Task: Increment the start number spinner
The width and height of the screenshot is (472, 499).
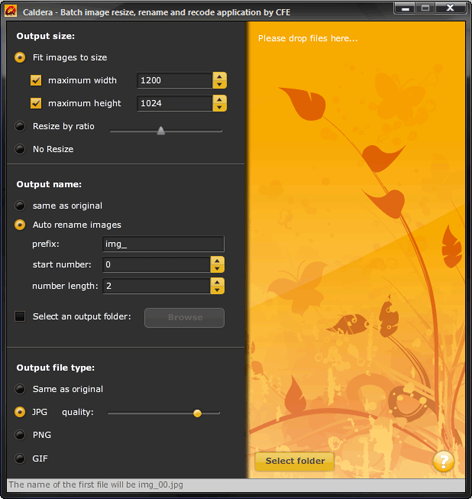Action: pyautogui.click(x=217, y=261)
